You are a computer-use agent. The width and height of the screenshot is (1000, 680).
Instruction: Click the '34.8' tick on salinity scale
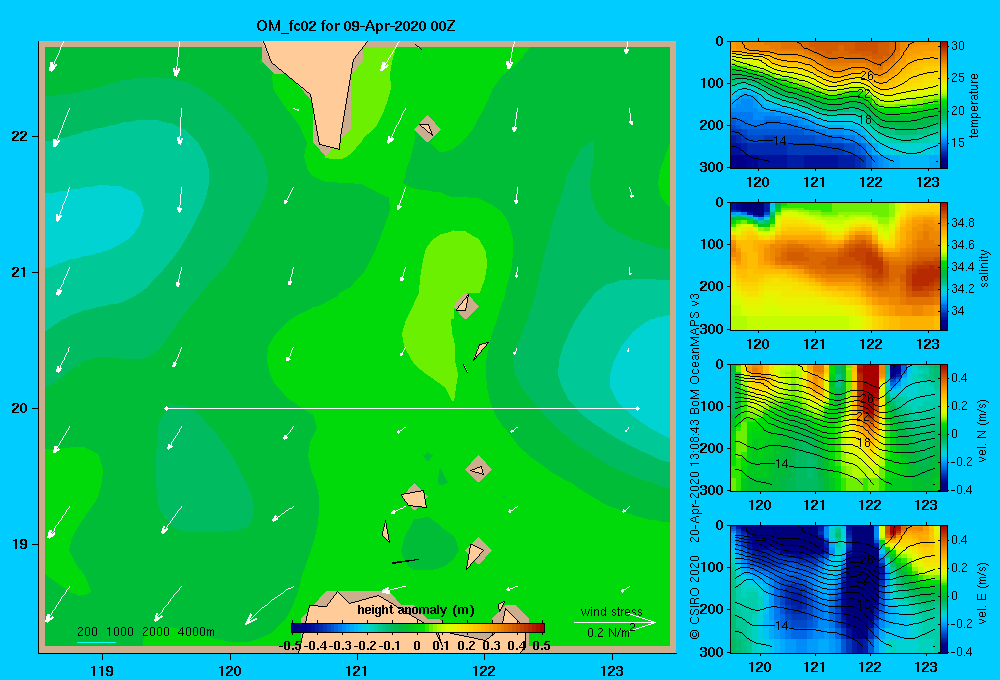962,223
